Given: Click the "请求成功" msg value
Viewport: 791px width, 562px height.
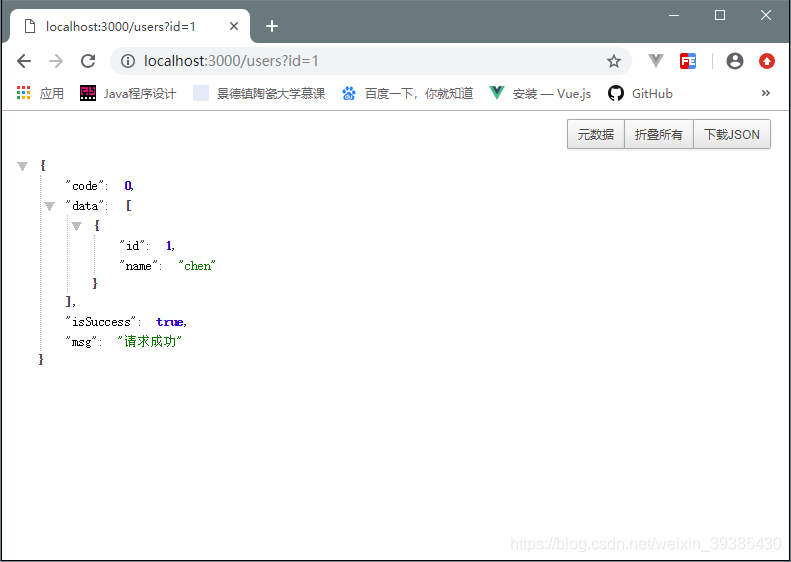Looking at the screenshot, I should [149, 342].
